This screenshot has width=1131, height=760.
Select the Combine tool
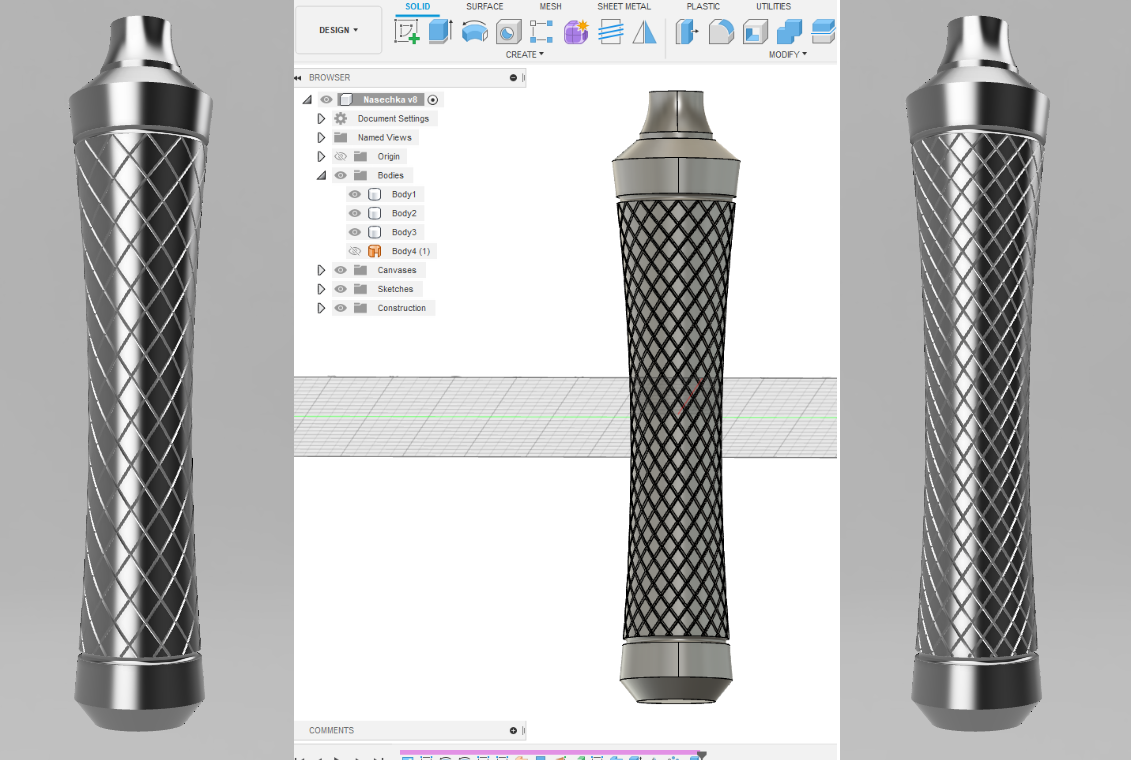(x=789, y=32)
